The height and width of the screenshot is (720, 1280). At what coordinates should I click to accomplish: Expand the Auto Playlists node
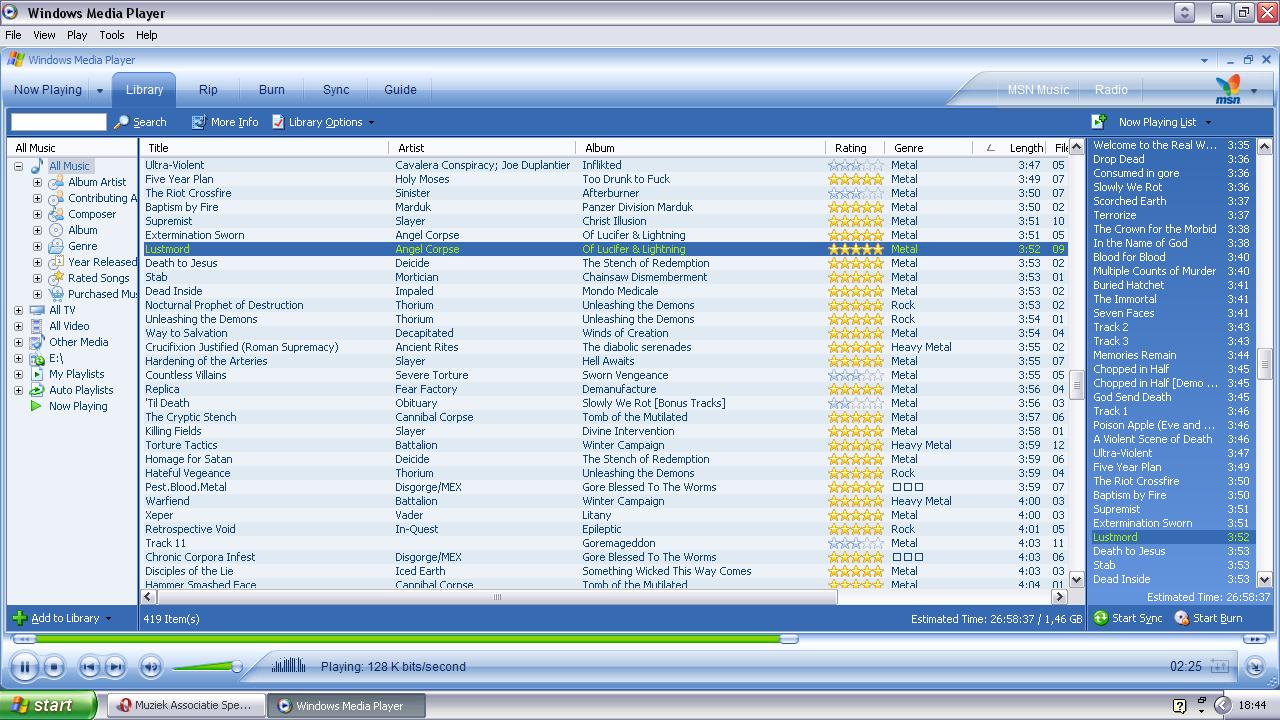click(x=18, y=390)
